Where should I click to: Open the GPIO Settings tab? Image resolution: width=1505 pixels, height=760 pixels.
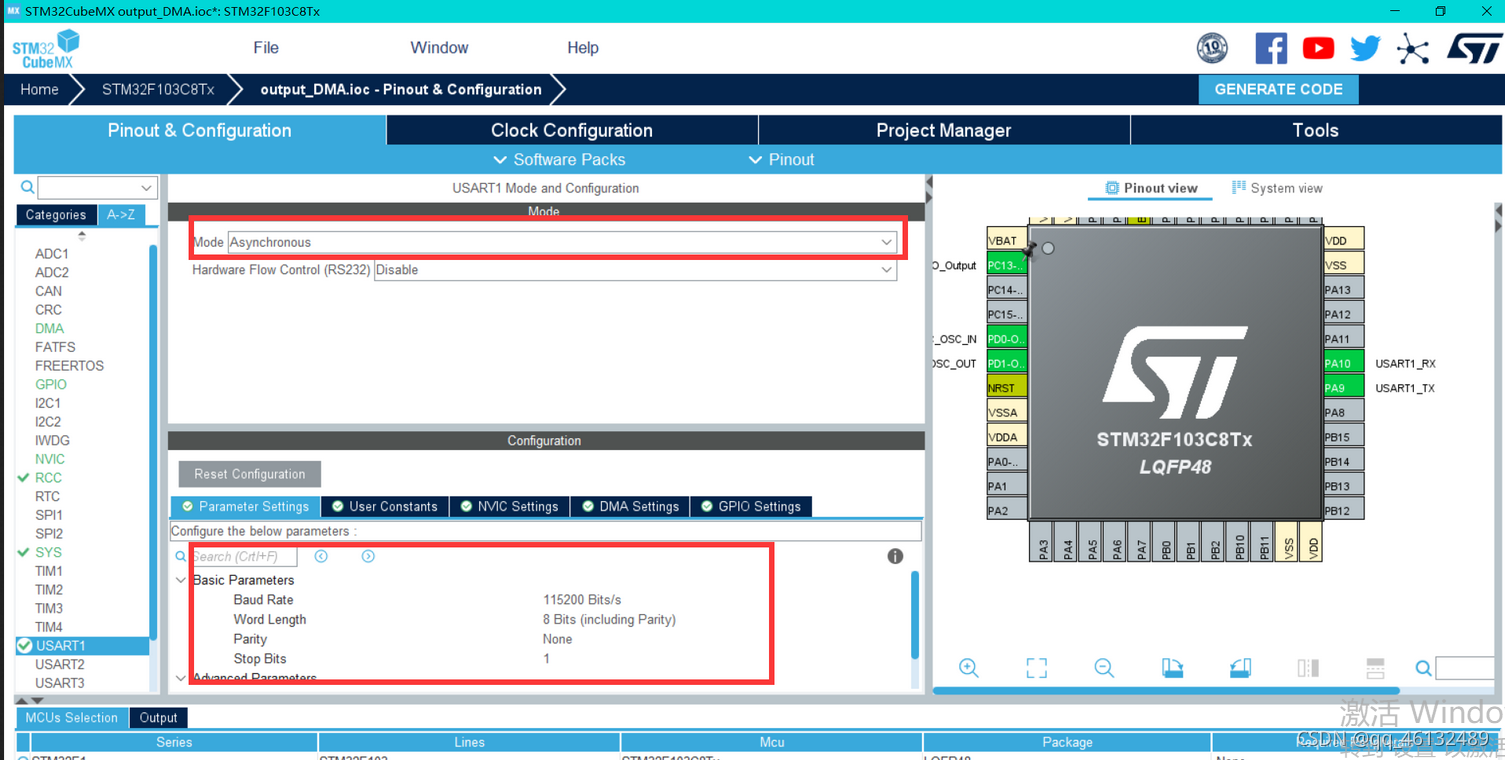point(751,506)
